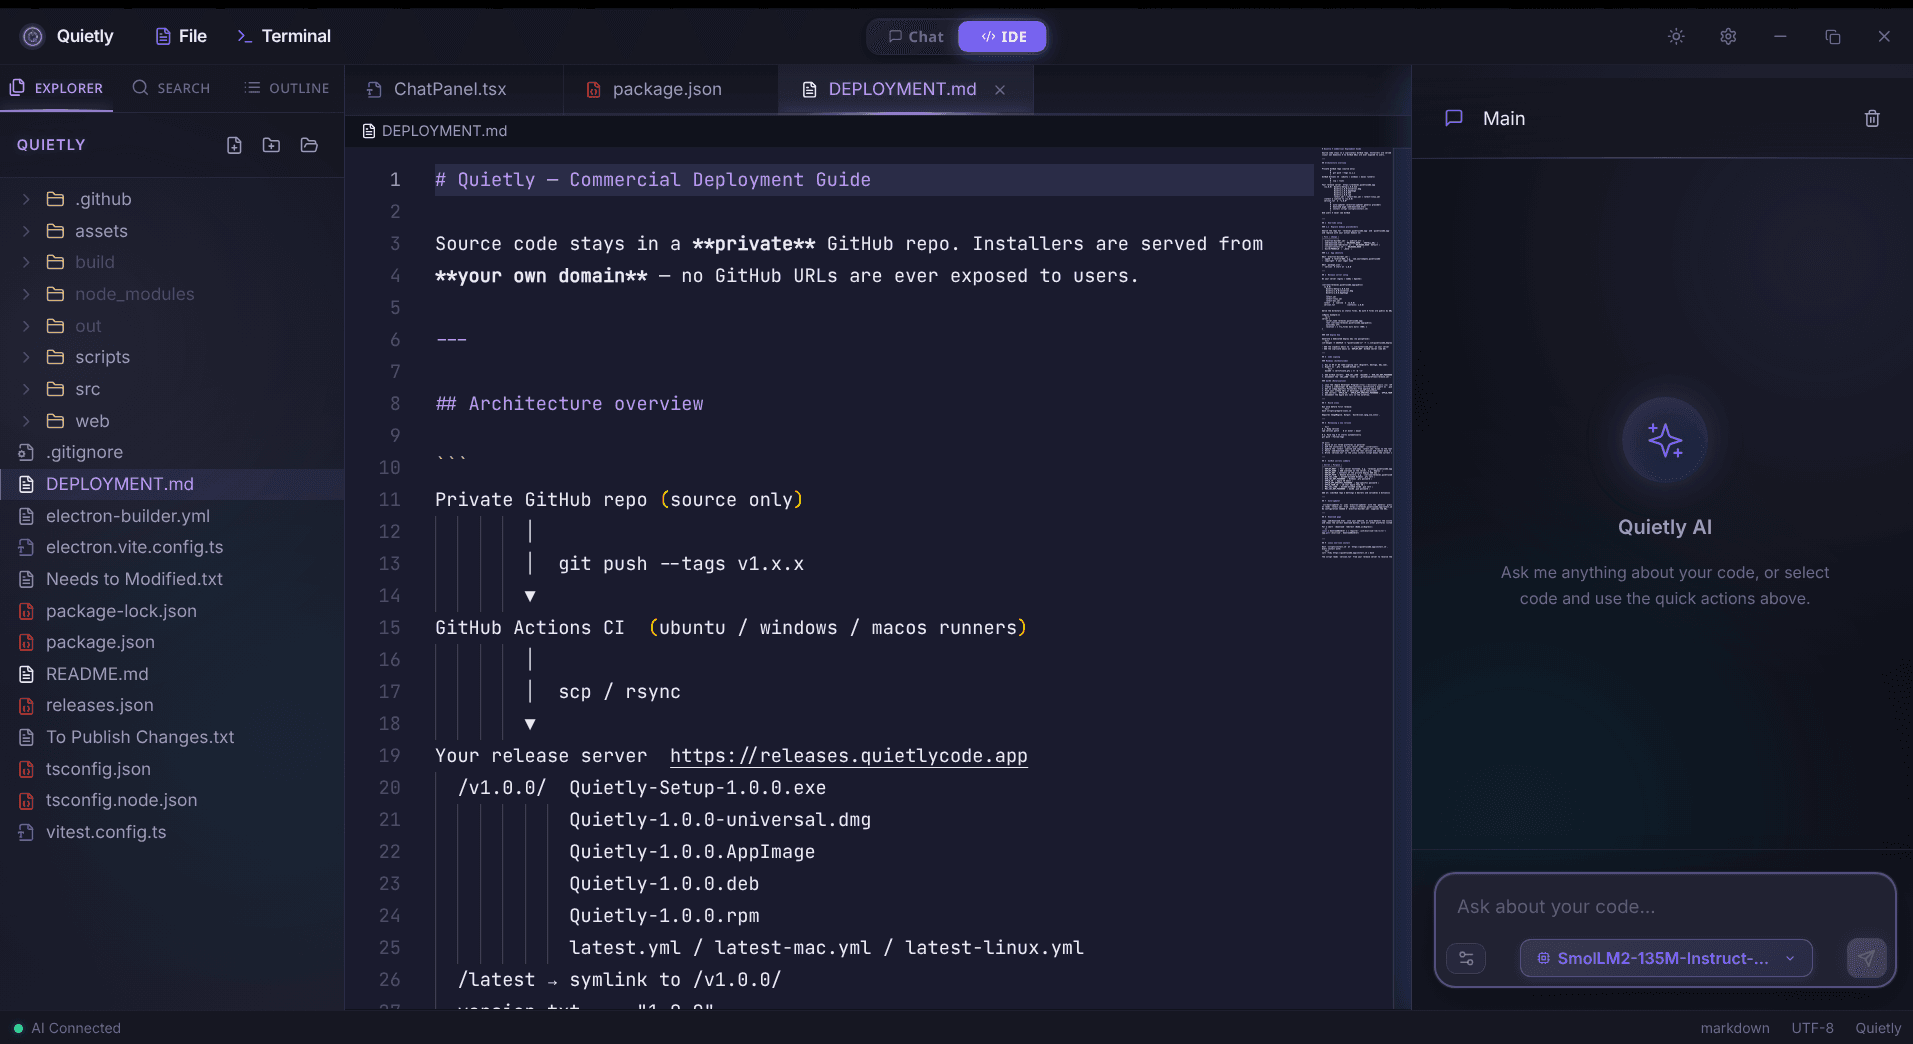This screenshot has width=1913, height=1044.
Task: Open vitest.config.ts file
Action: click(x=172, y=832)
